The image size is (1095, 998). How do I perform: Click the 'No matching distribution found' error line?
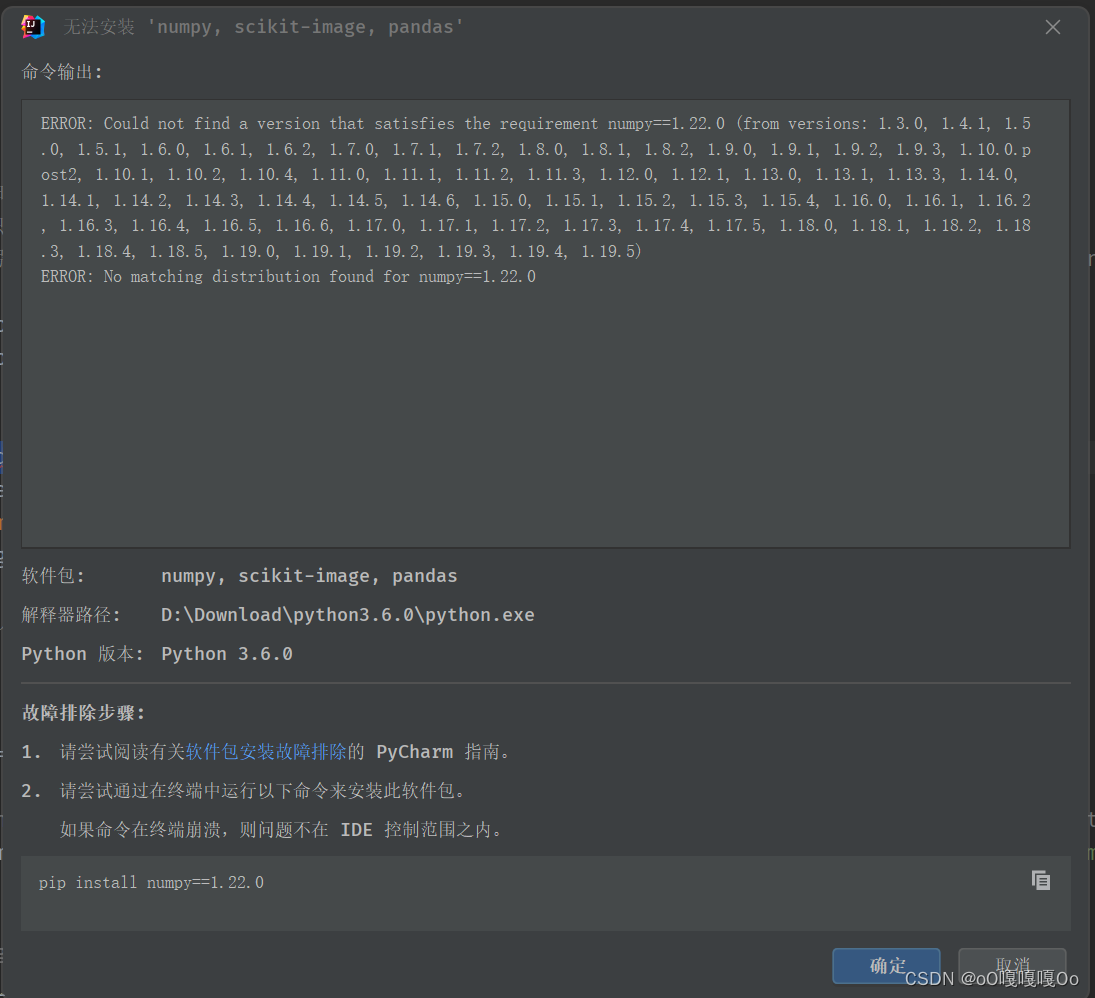[288, 277]
